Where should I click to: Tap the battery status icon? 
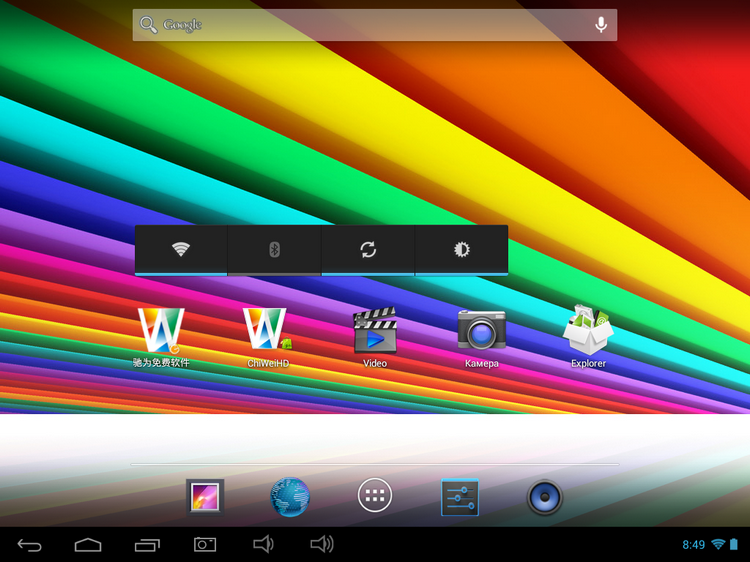click(733, 544)
